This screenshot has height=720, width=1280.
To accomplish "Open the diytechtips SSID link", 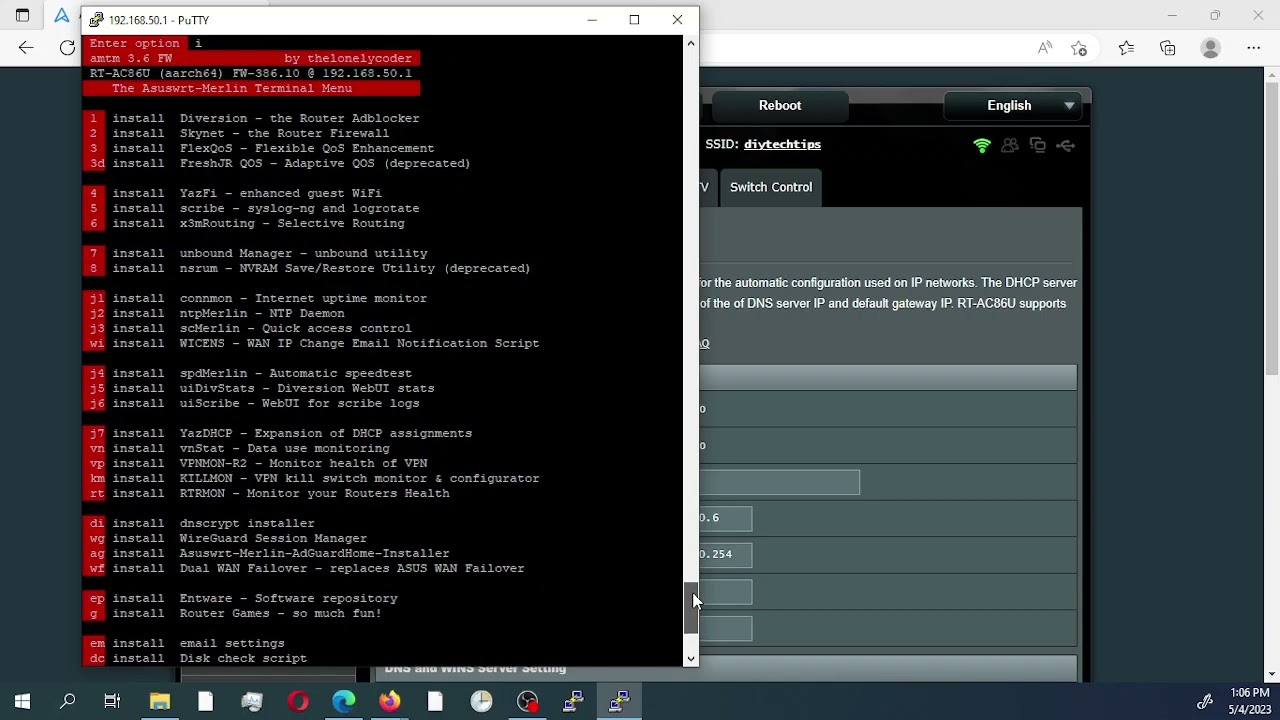I will [782, 145].
